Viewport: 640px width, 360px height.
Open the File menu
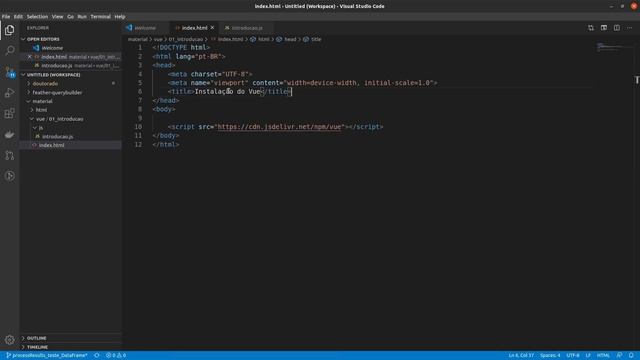[6, 17]
